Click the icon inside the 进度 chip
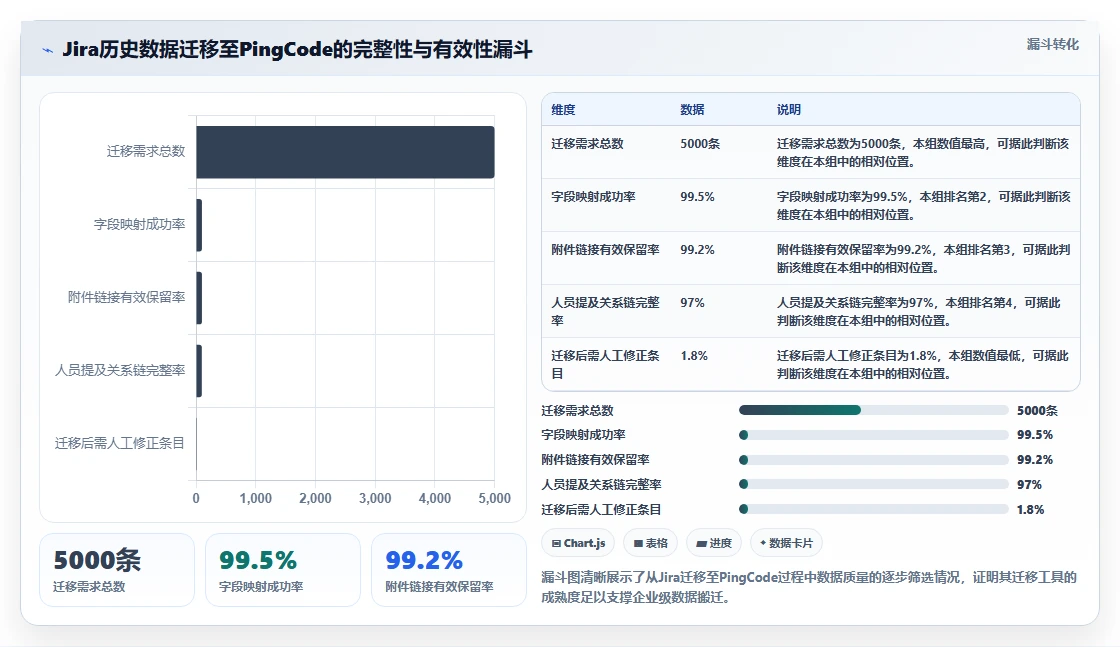 (x=701, y=543)
